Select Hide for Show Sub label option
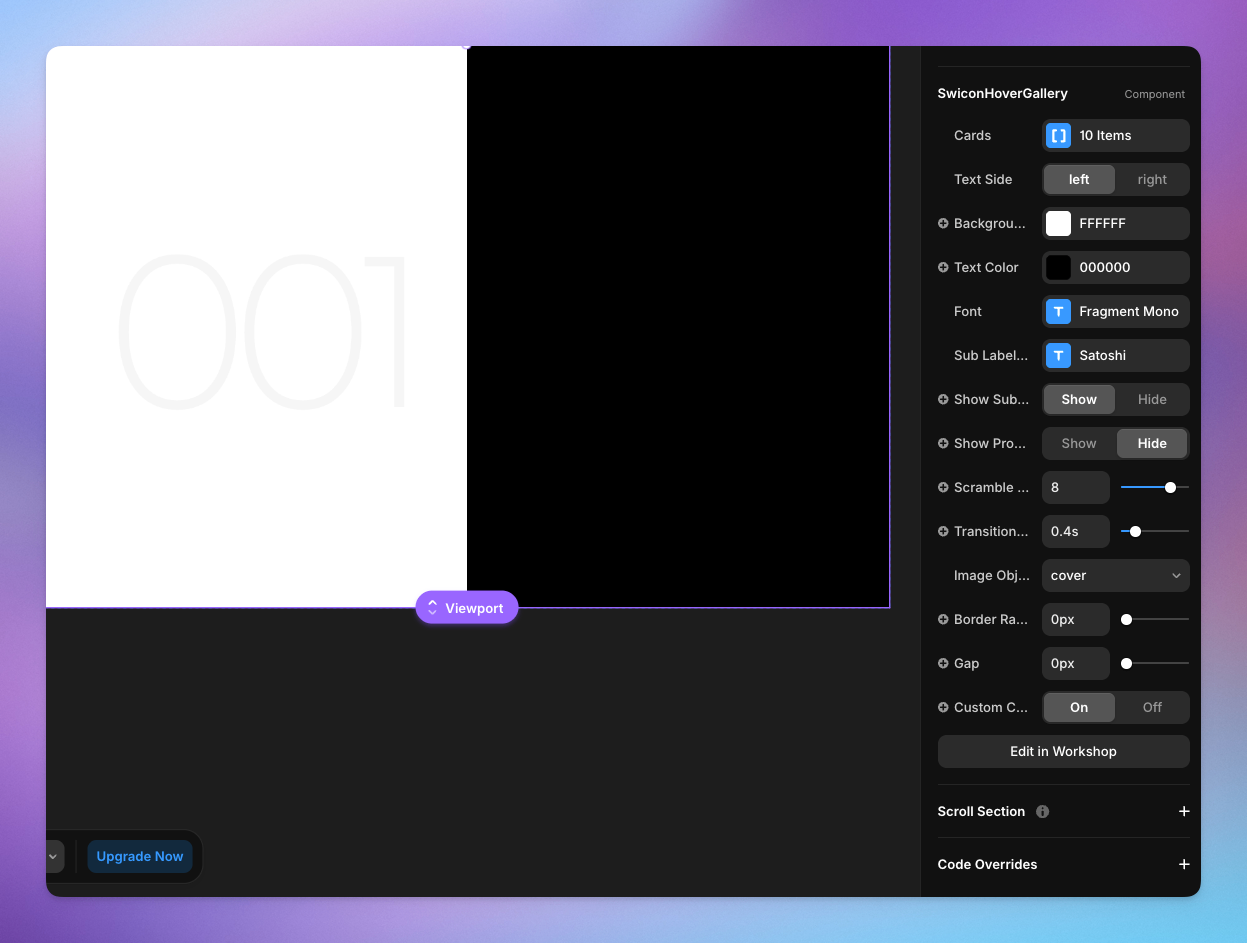This screenshot has width=1247, height=943. (x=1152, y=400)
